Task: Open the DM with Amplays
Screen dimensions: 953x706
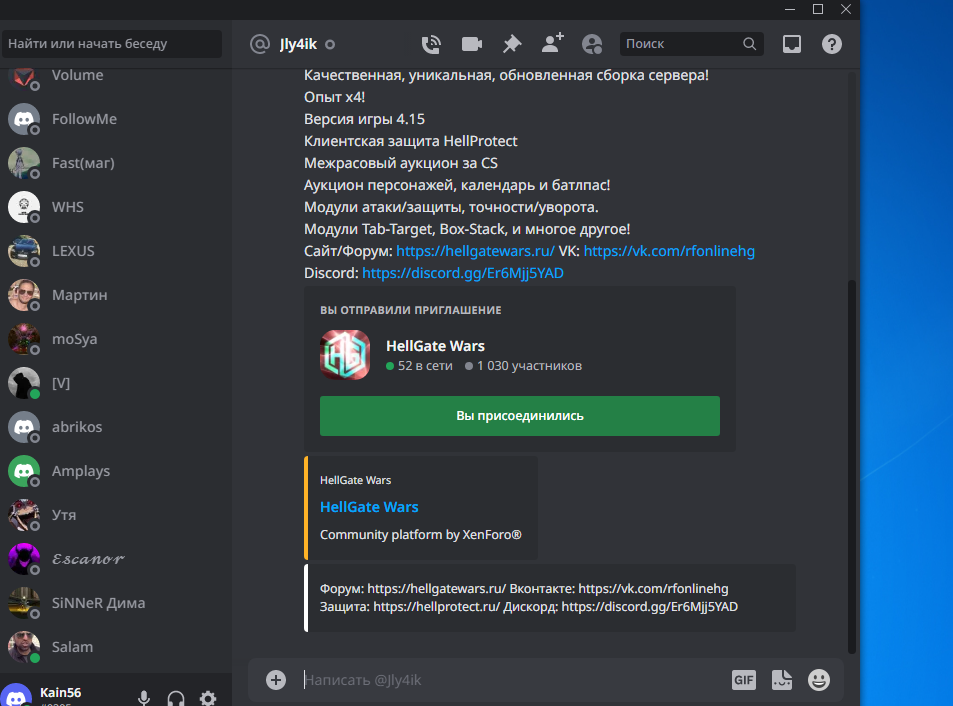Action: coord(115,471)
